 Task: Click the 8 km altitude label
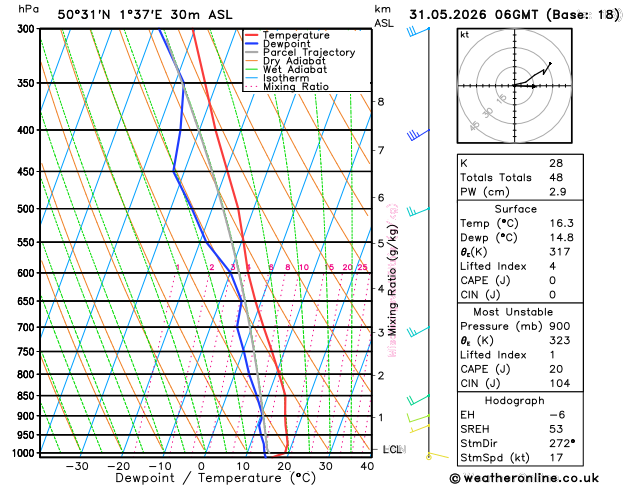click(x=381, y=102)
